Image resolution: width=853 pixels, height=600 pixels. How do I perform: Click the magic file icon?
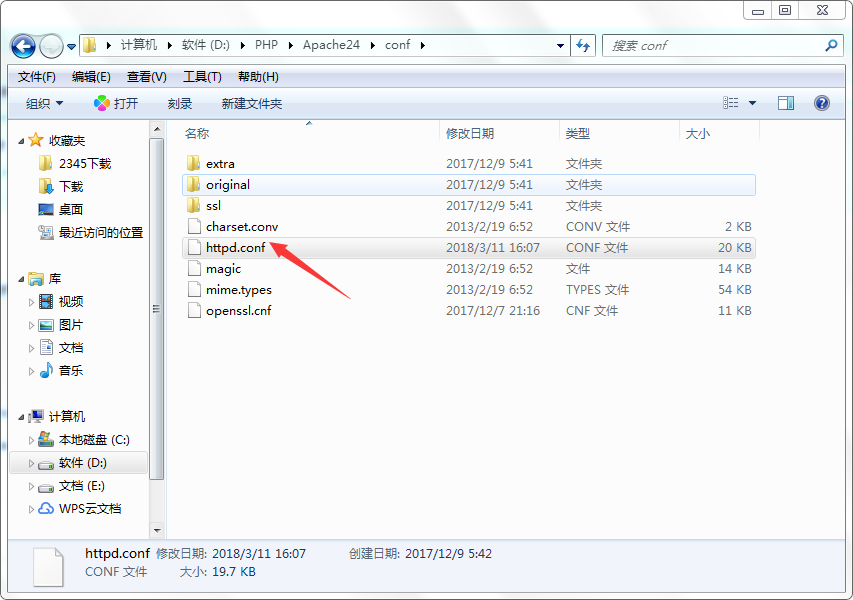(194, 268)
